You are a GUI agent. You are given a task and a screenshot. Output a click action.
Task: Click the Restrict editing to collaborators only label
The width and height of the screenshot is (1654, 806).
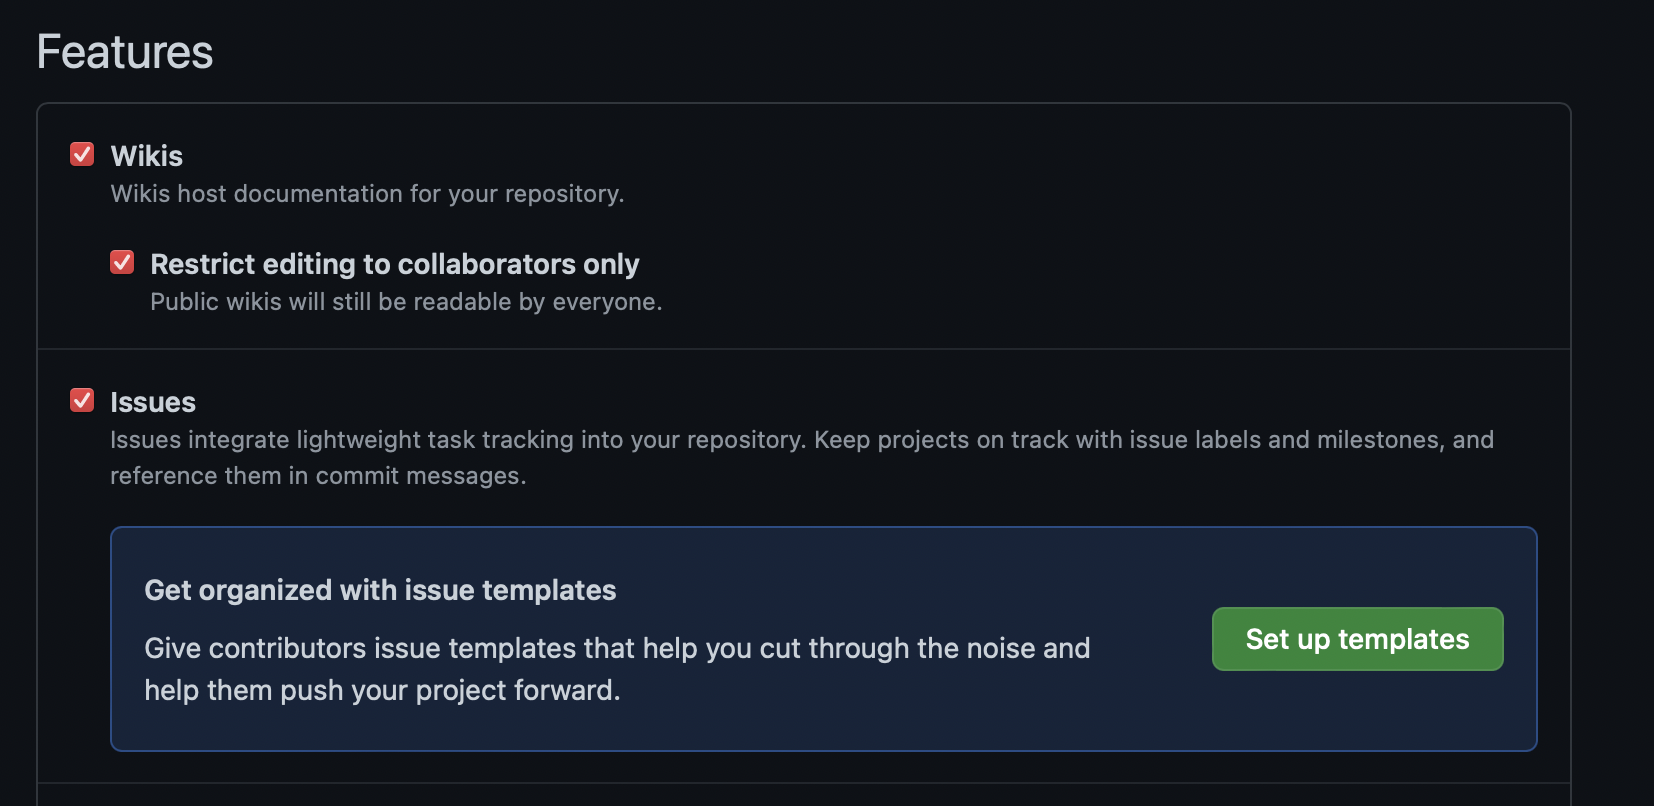coord(394,263)
